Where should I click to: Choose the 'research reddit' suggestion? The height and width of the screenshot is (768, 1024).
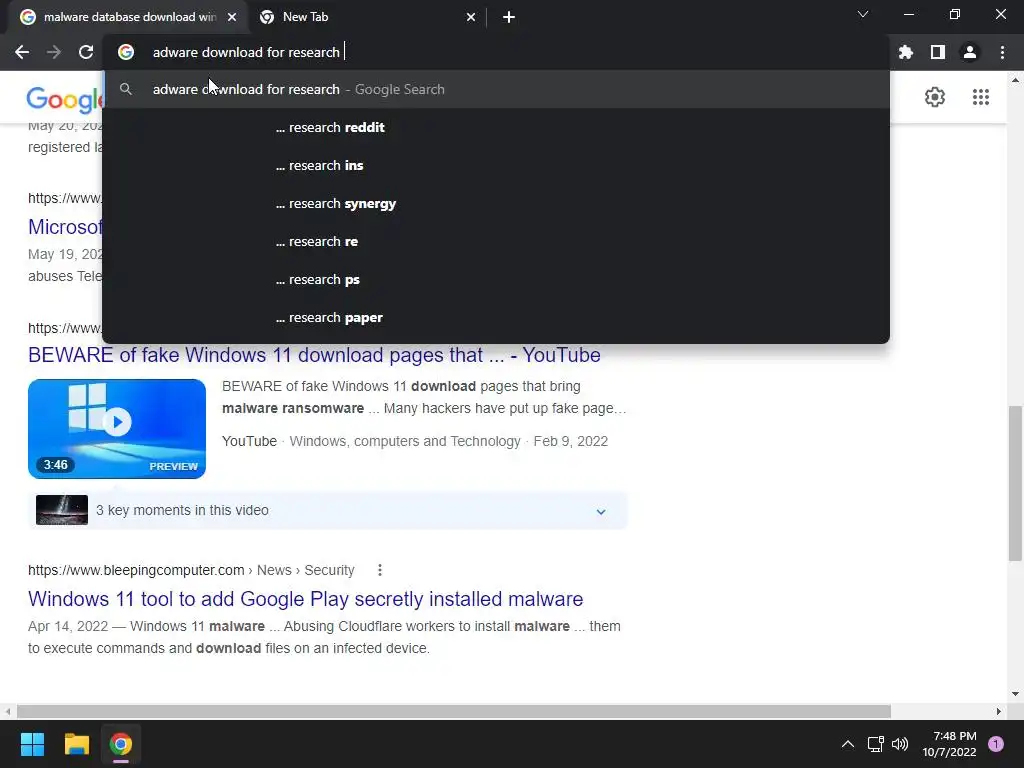point(496,127)
